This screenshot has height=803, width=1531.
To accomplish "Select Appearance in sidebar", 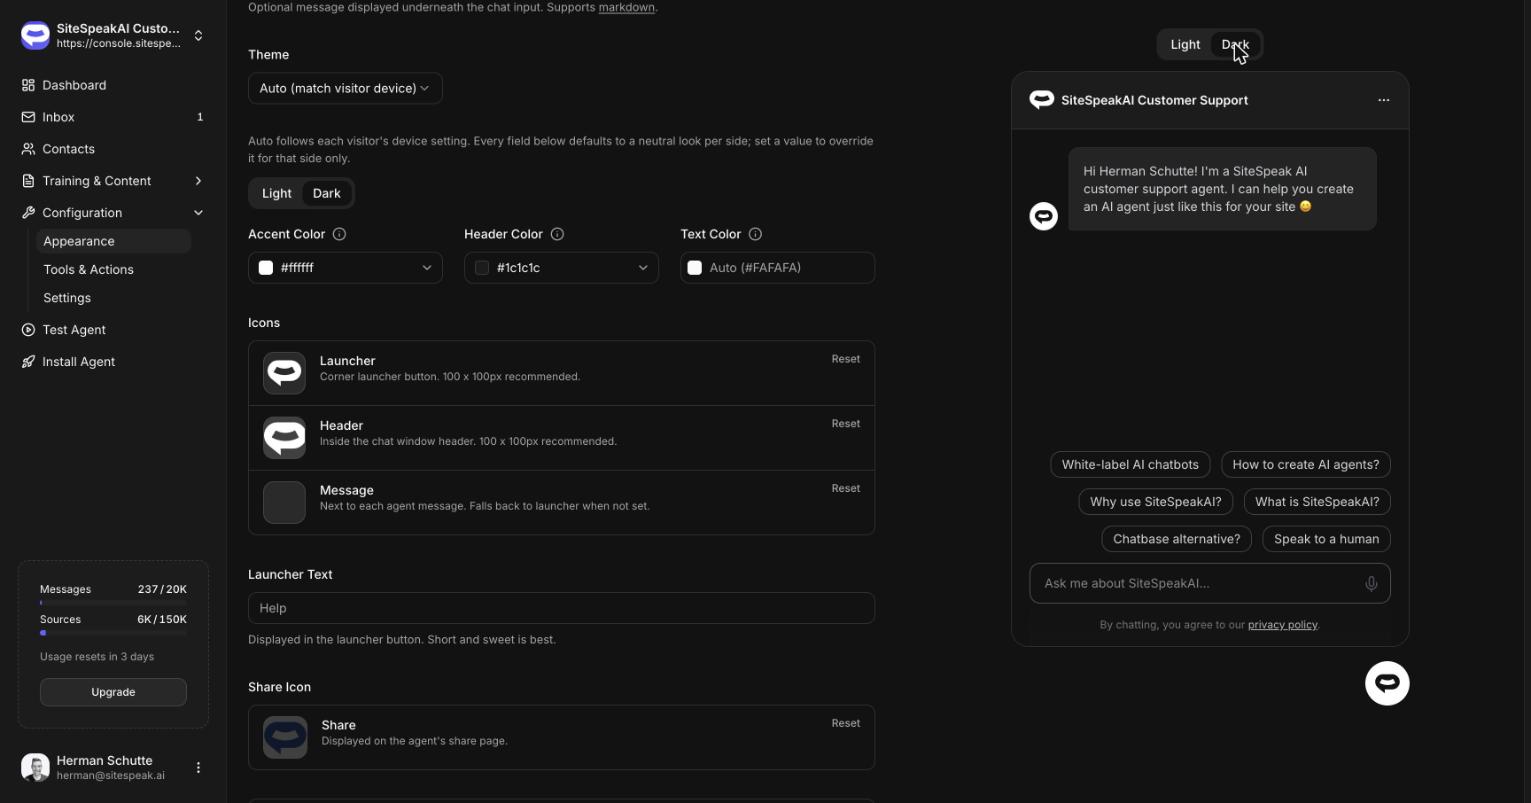I will point(113,241).
